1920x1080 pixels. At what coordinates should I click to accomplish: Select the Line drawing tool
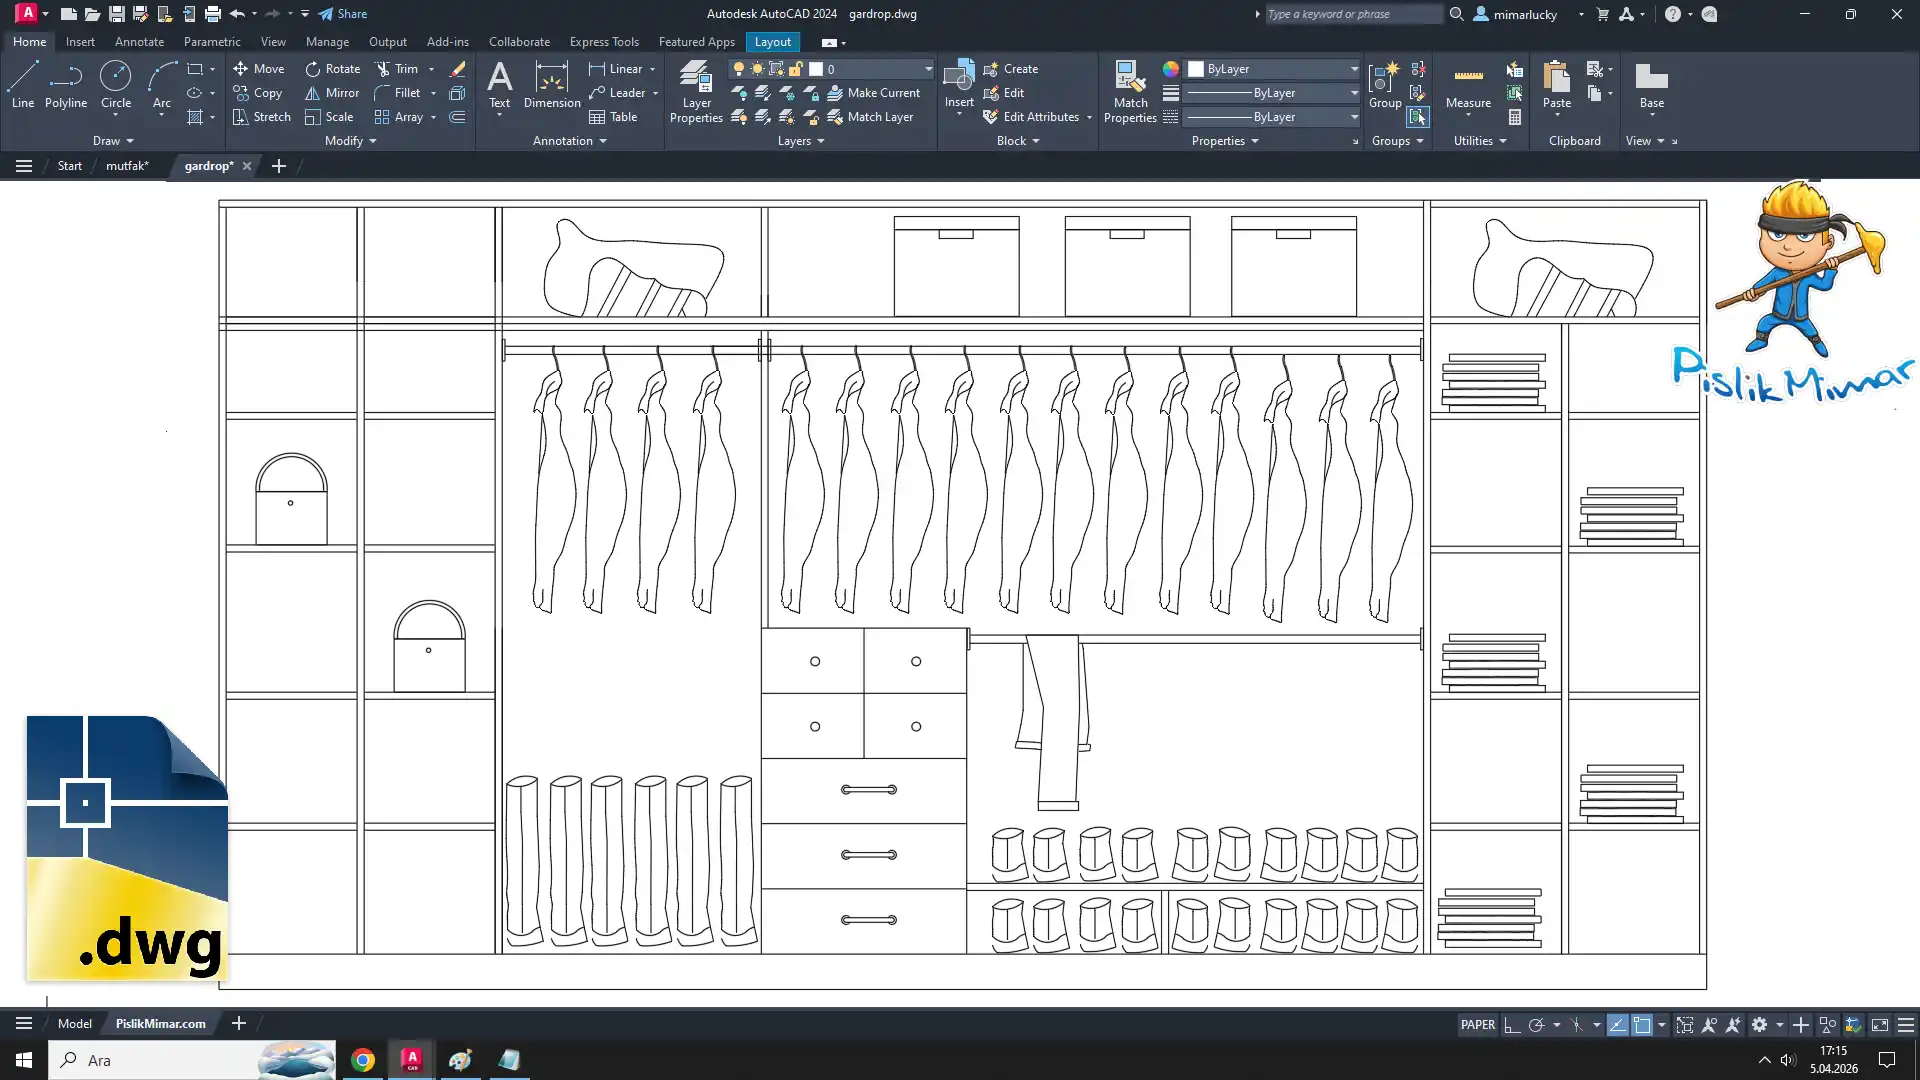click(x=23, y=82)
